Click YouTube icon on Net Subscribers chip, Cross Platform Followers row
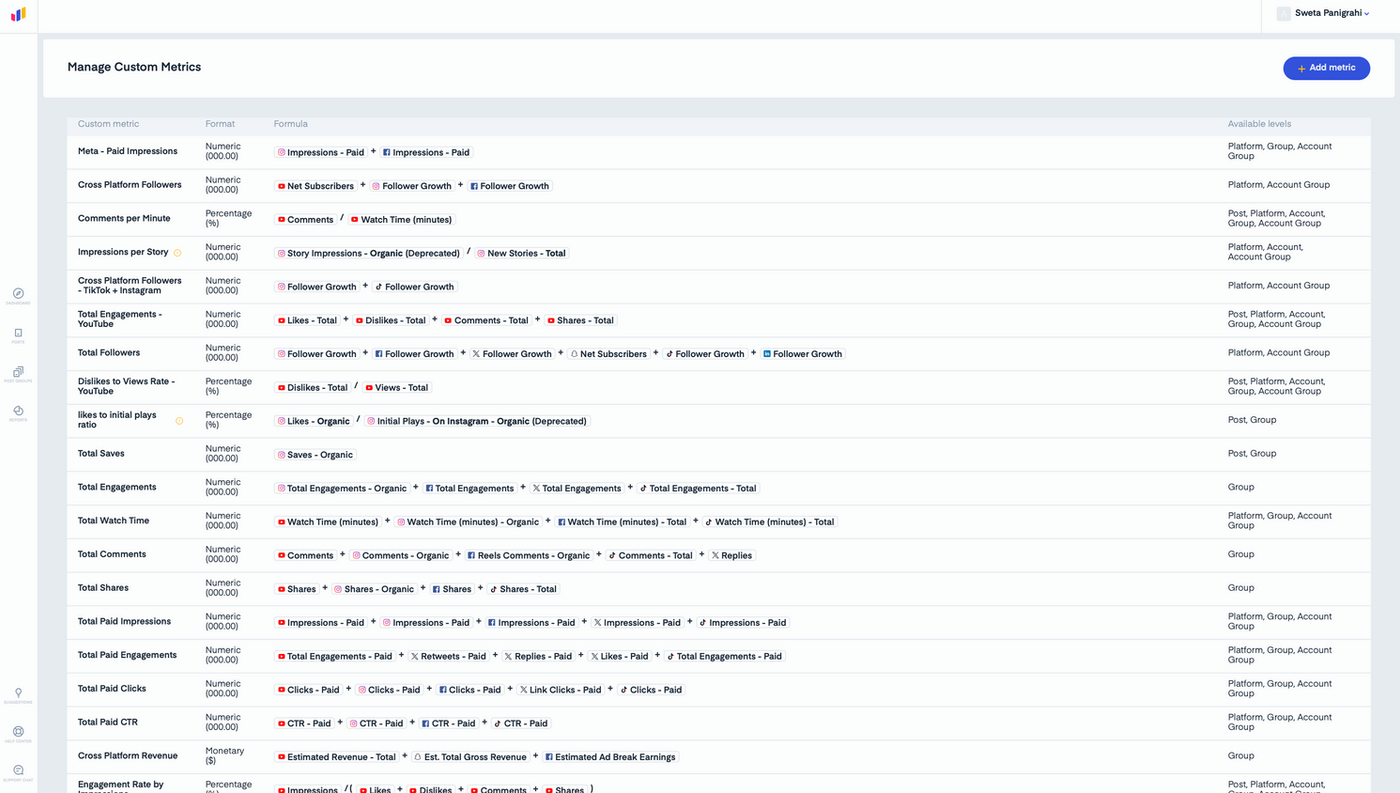1400x793 pixels. coord(281,186)
